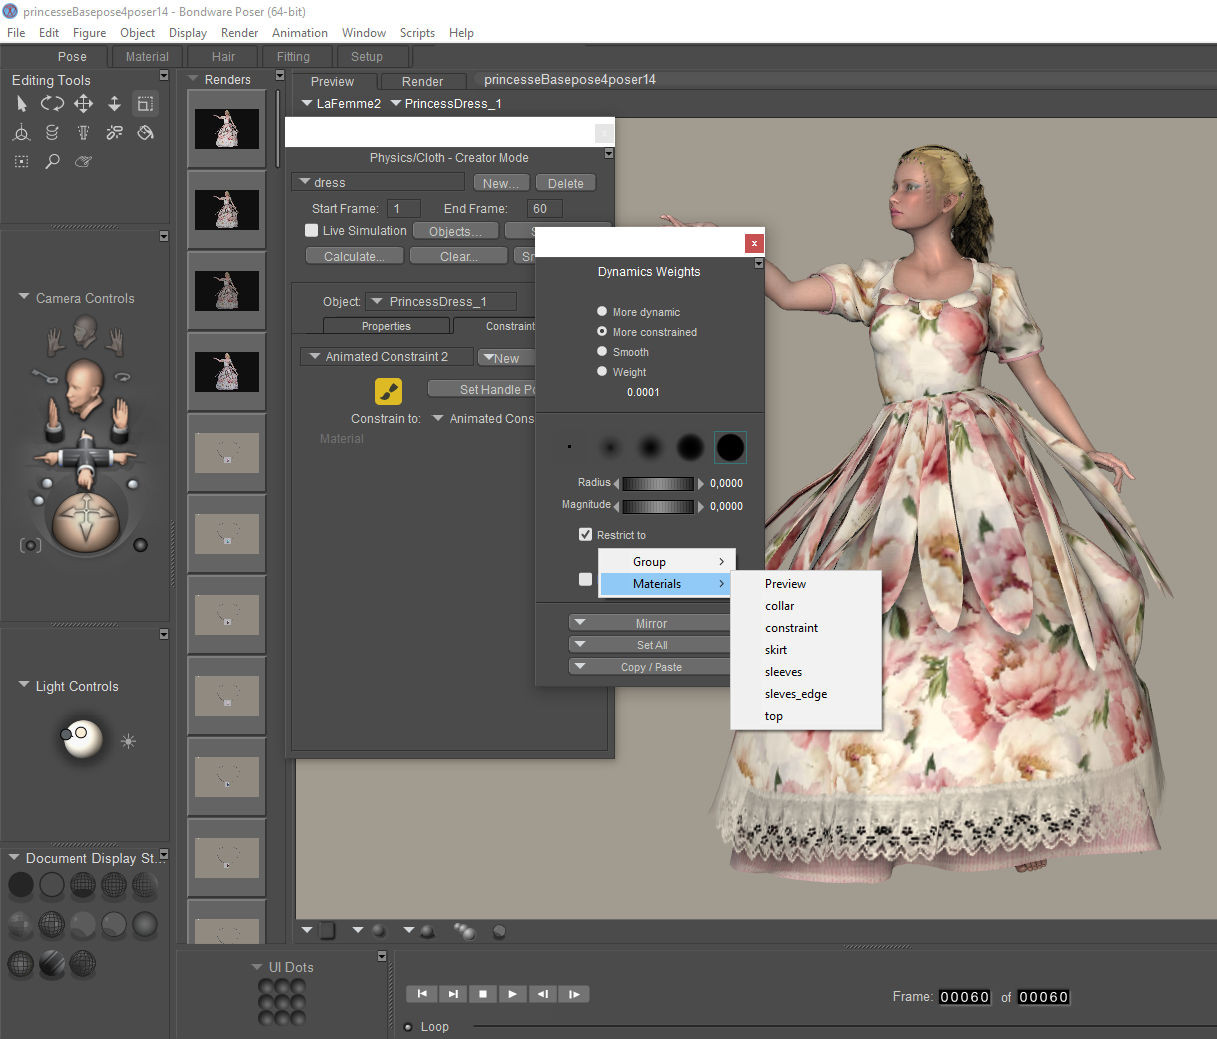Select the Rotate tool with circular arrows
This screenshot has height=1039, width=1217.
52,103
